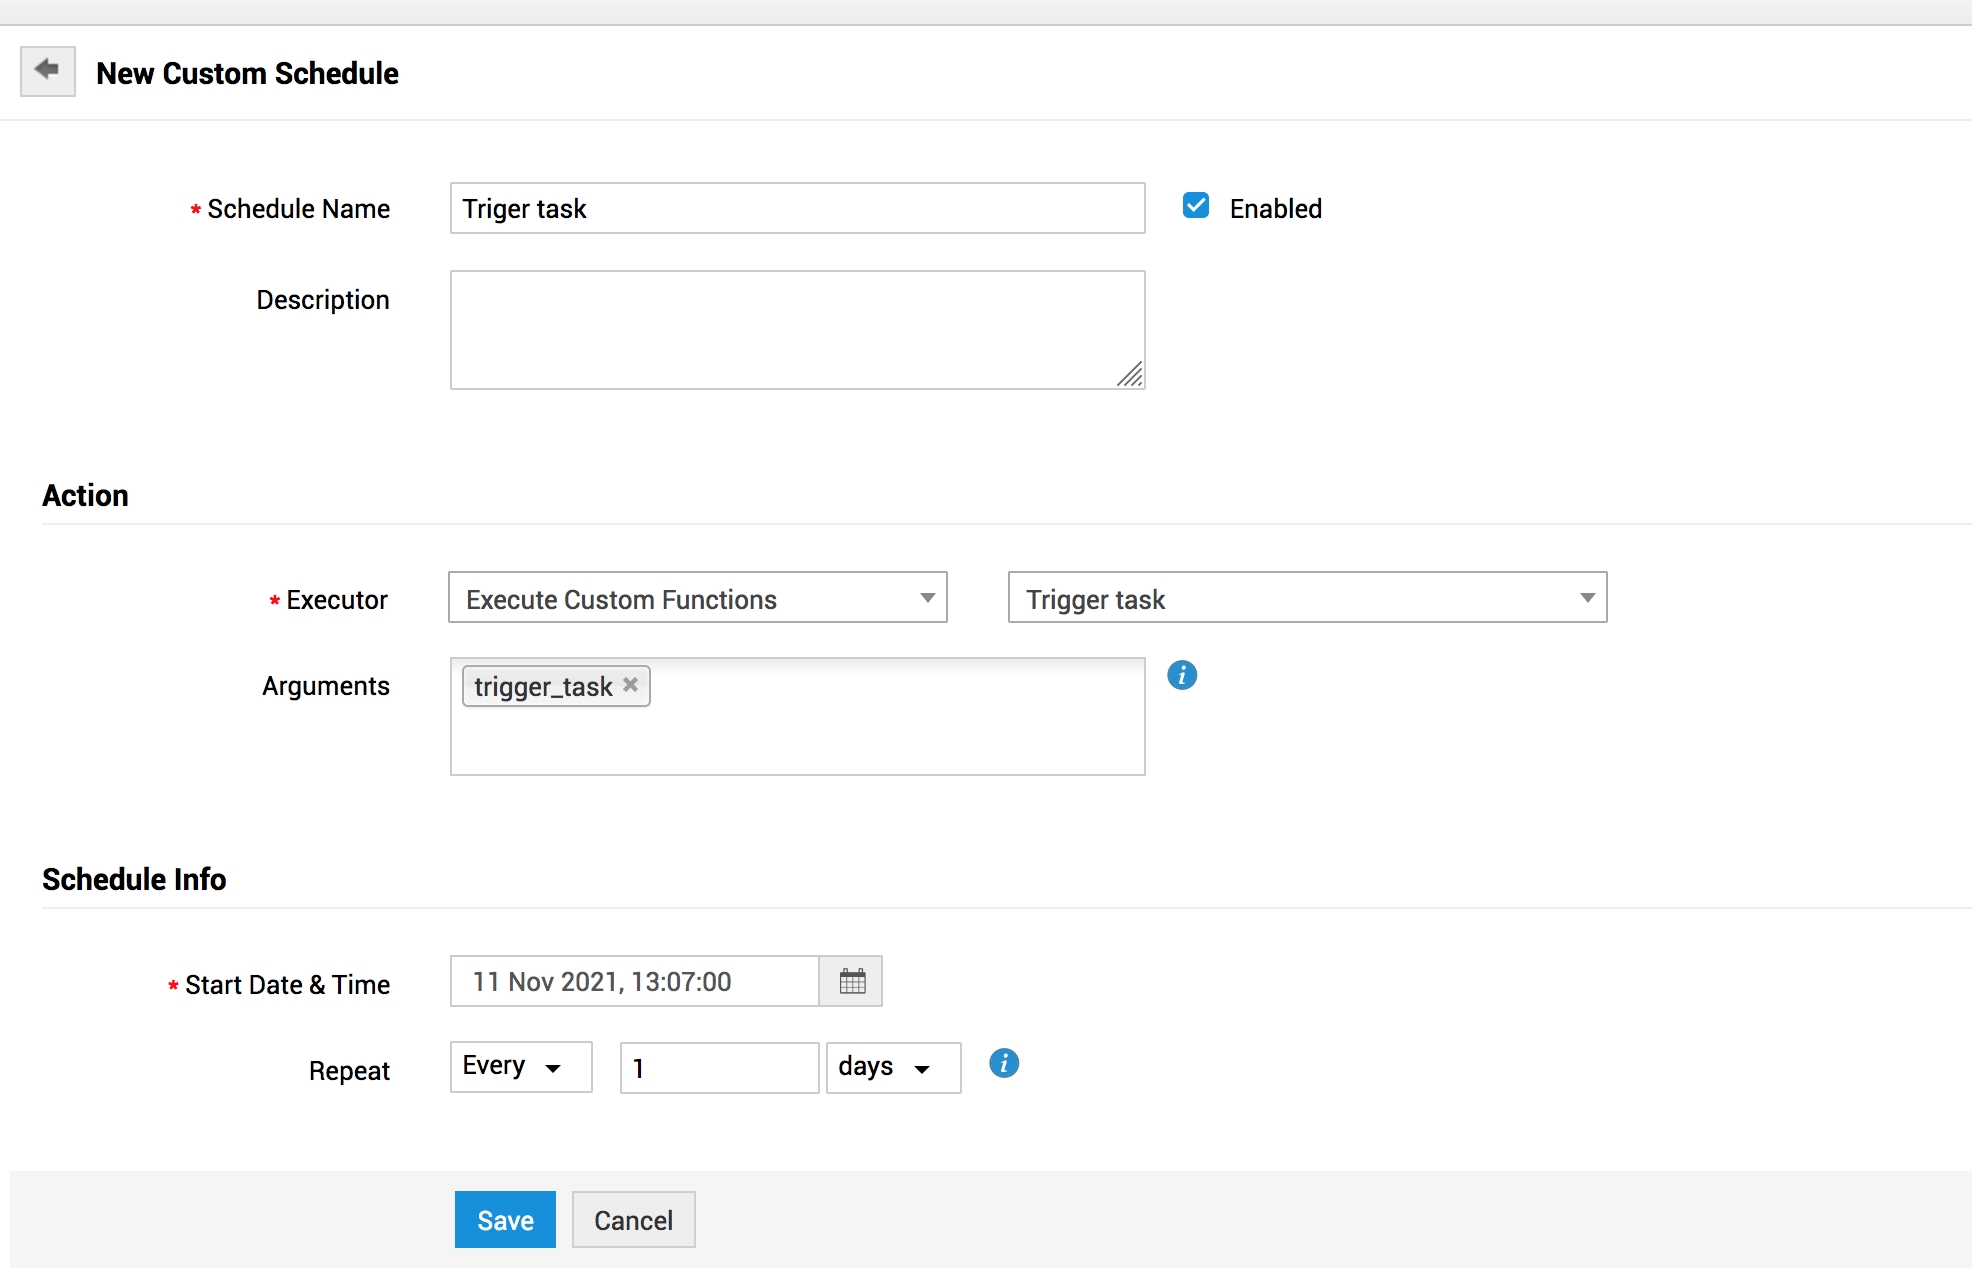Image resolution: width=1972 pixels, height=1286 pixels.
Task: Click the Save button
Action: point(505,1220)
